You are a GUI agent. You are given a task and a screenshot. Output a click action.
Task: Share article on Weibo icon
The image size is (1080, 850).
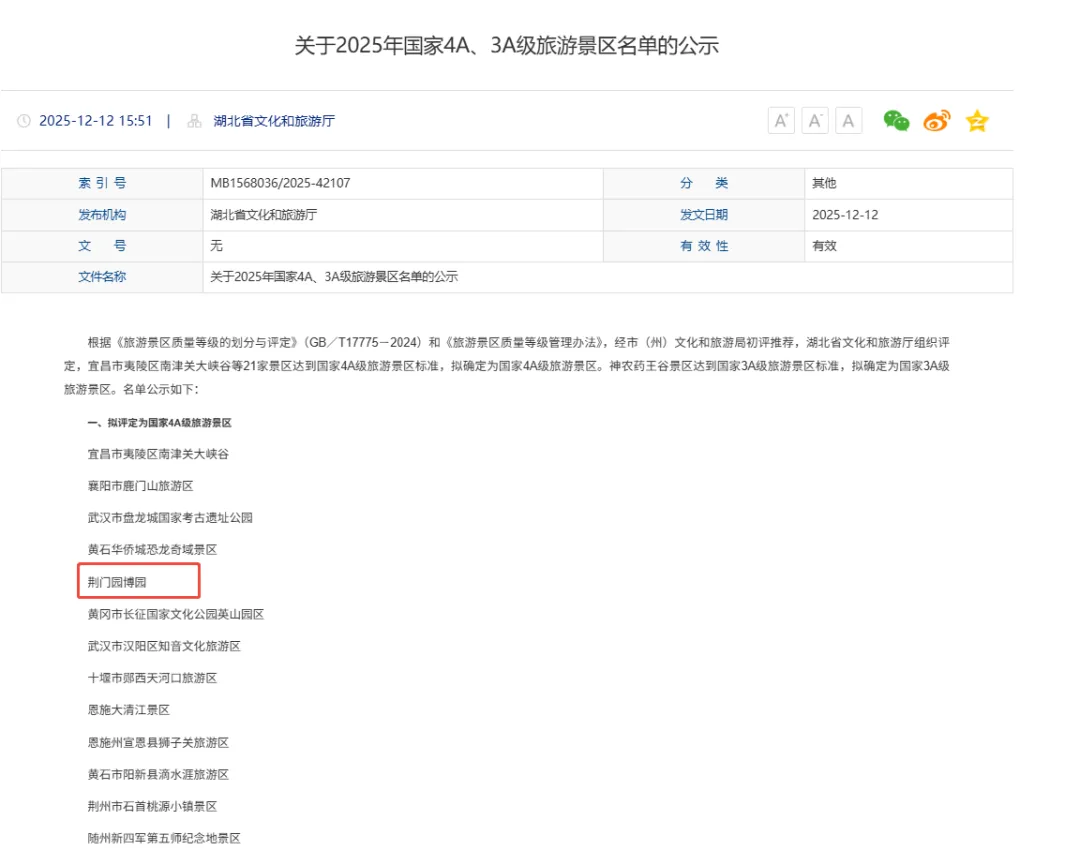pos(937,121)
